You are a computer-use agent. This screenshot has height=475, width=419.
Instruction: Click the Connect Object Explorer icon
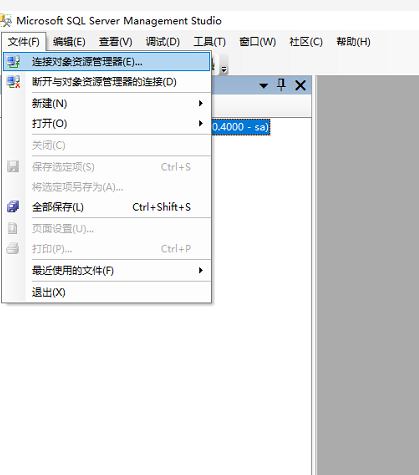13,62
